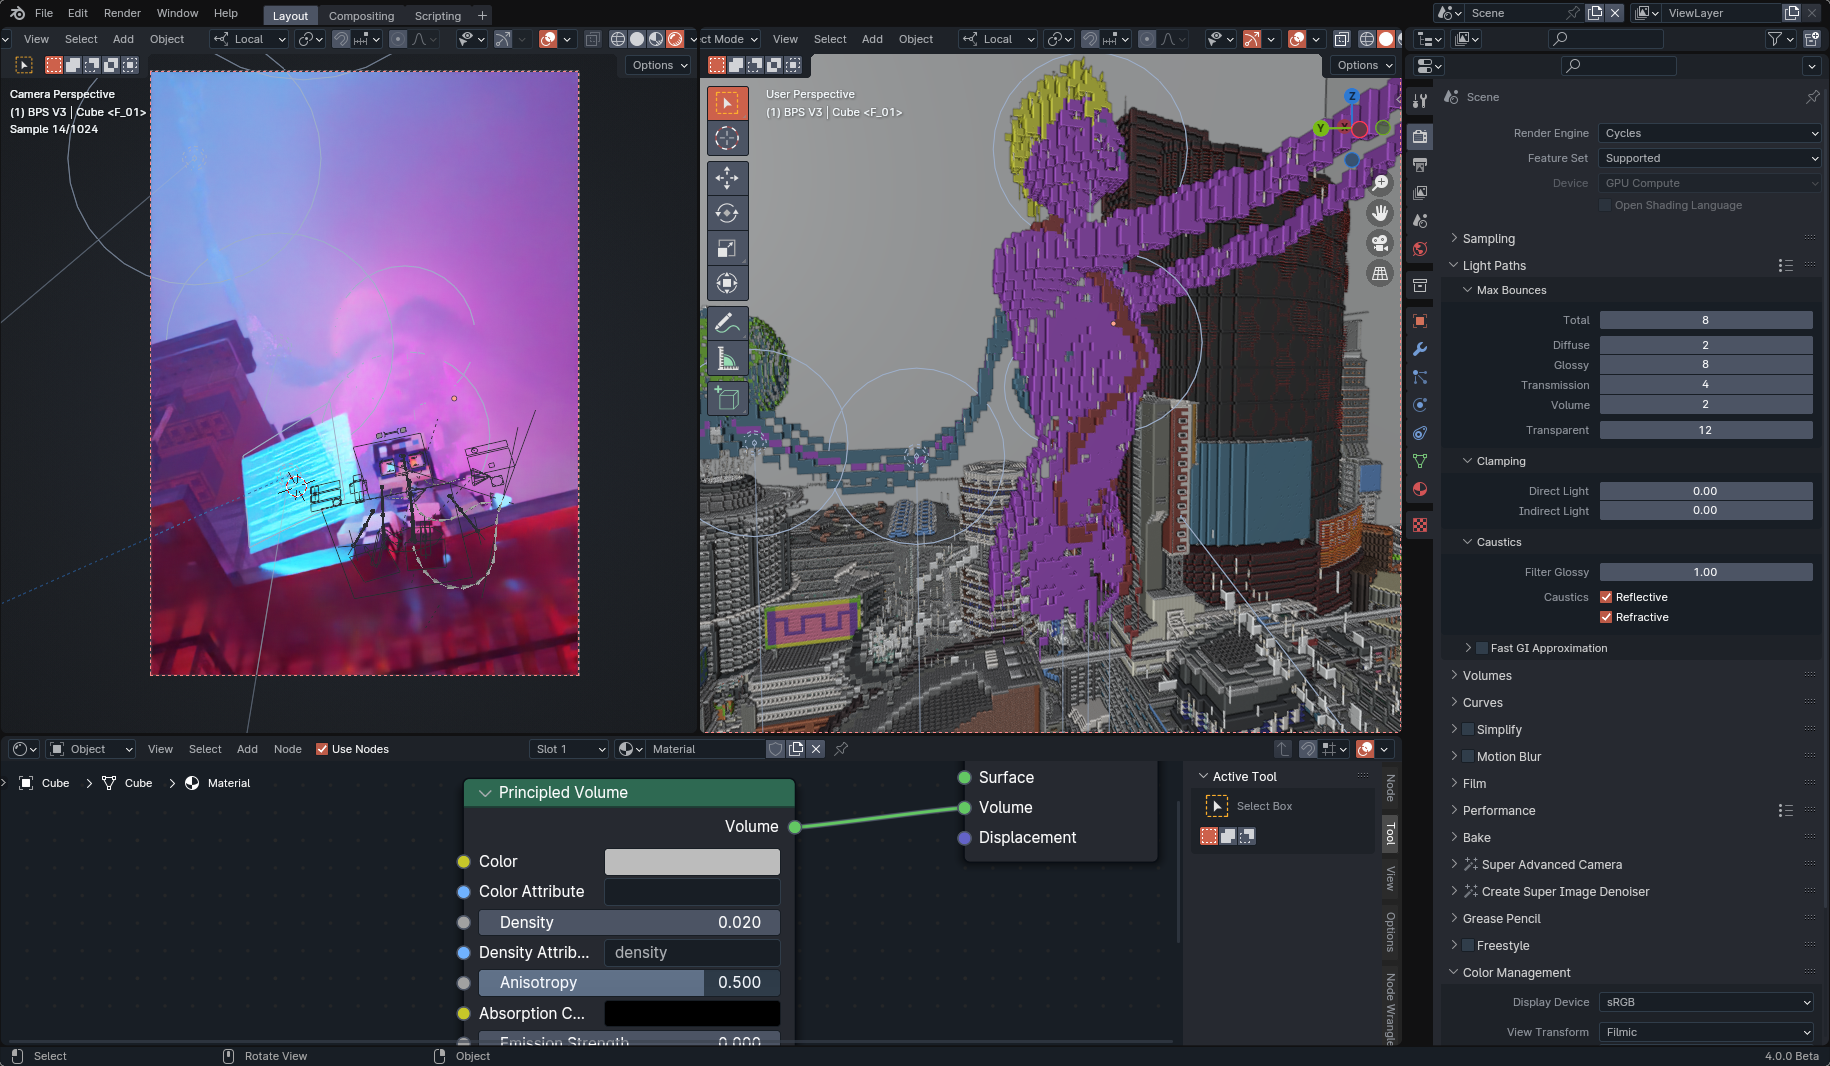Switch to the Compositing workspace tab
Image resolution: width=1830 pixels, height=1066 pixels.
(361, 16)
